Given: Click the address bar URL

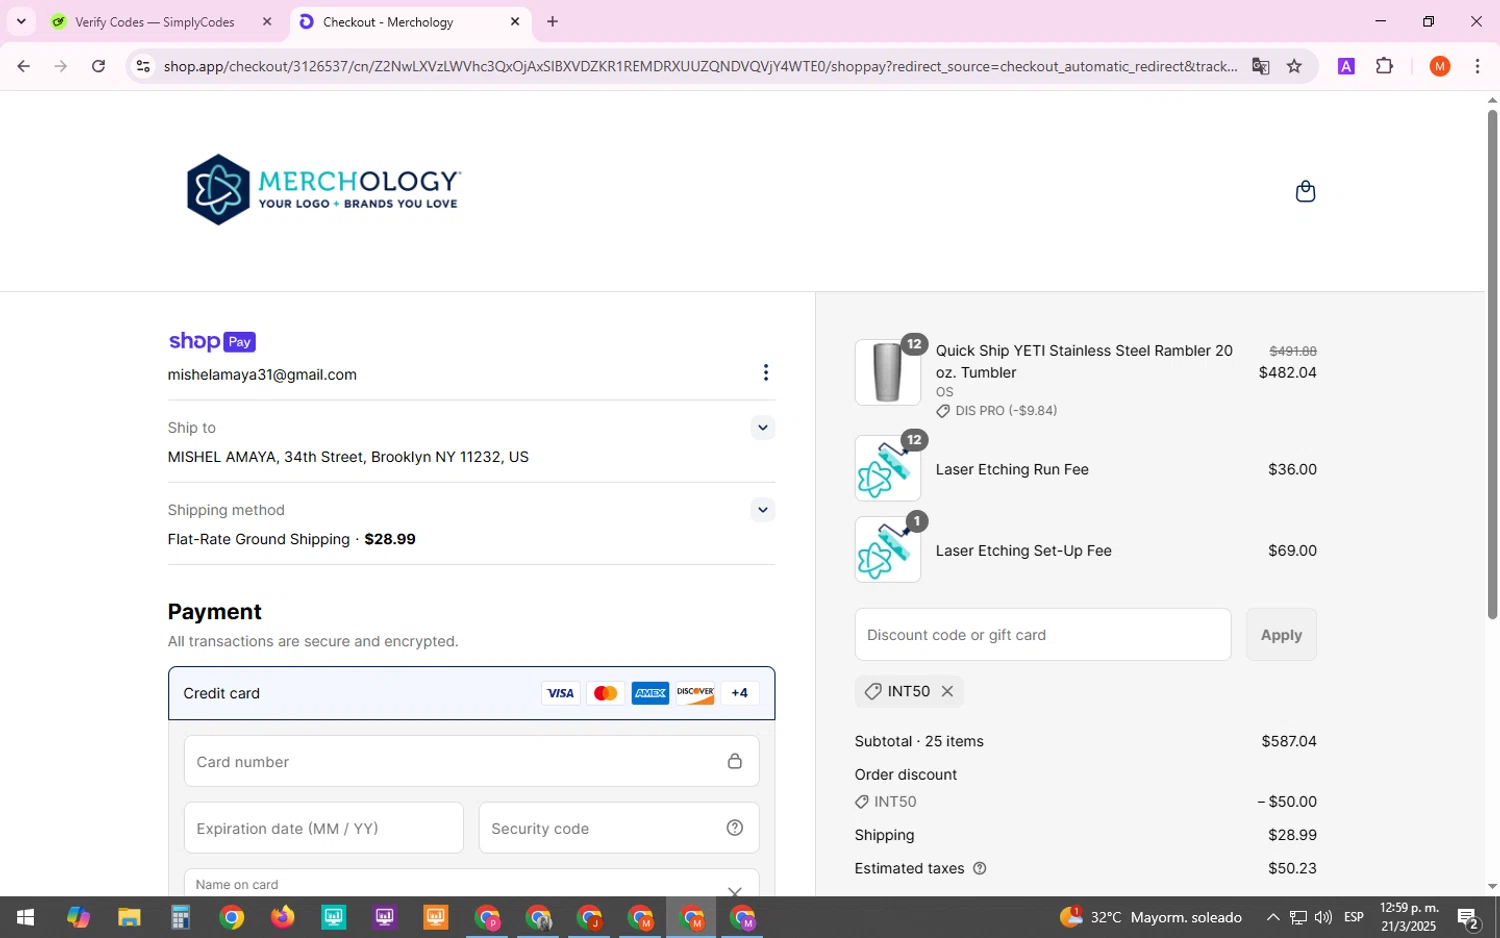Looking at the screenshot, I should (x=700, y=66).
